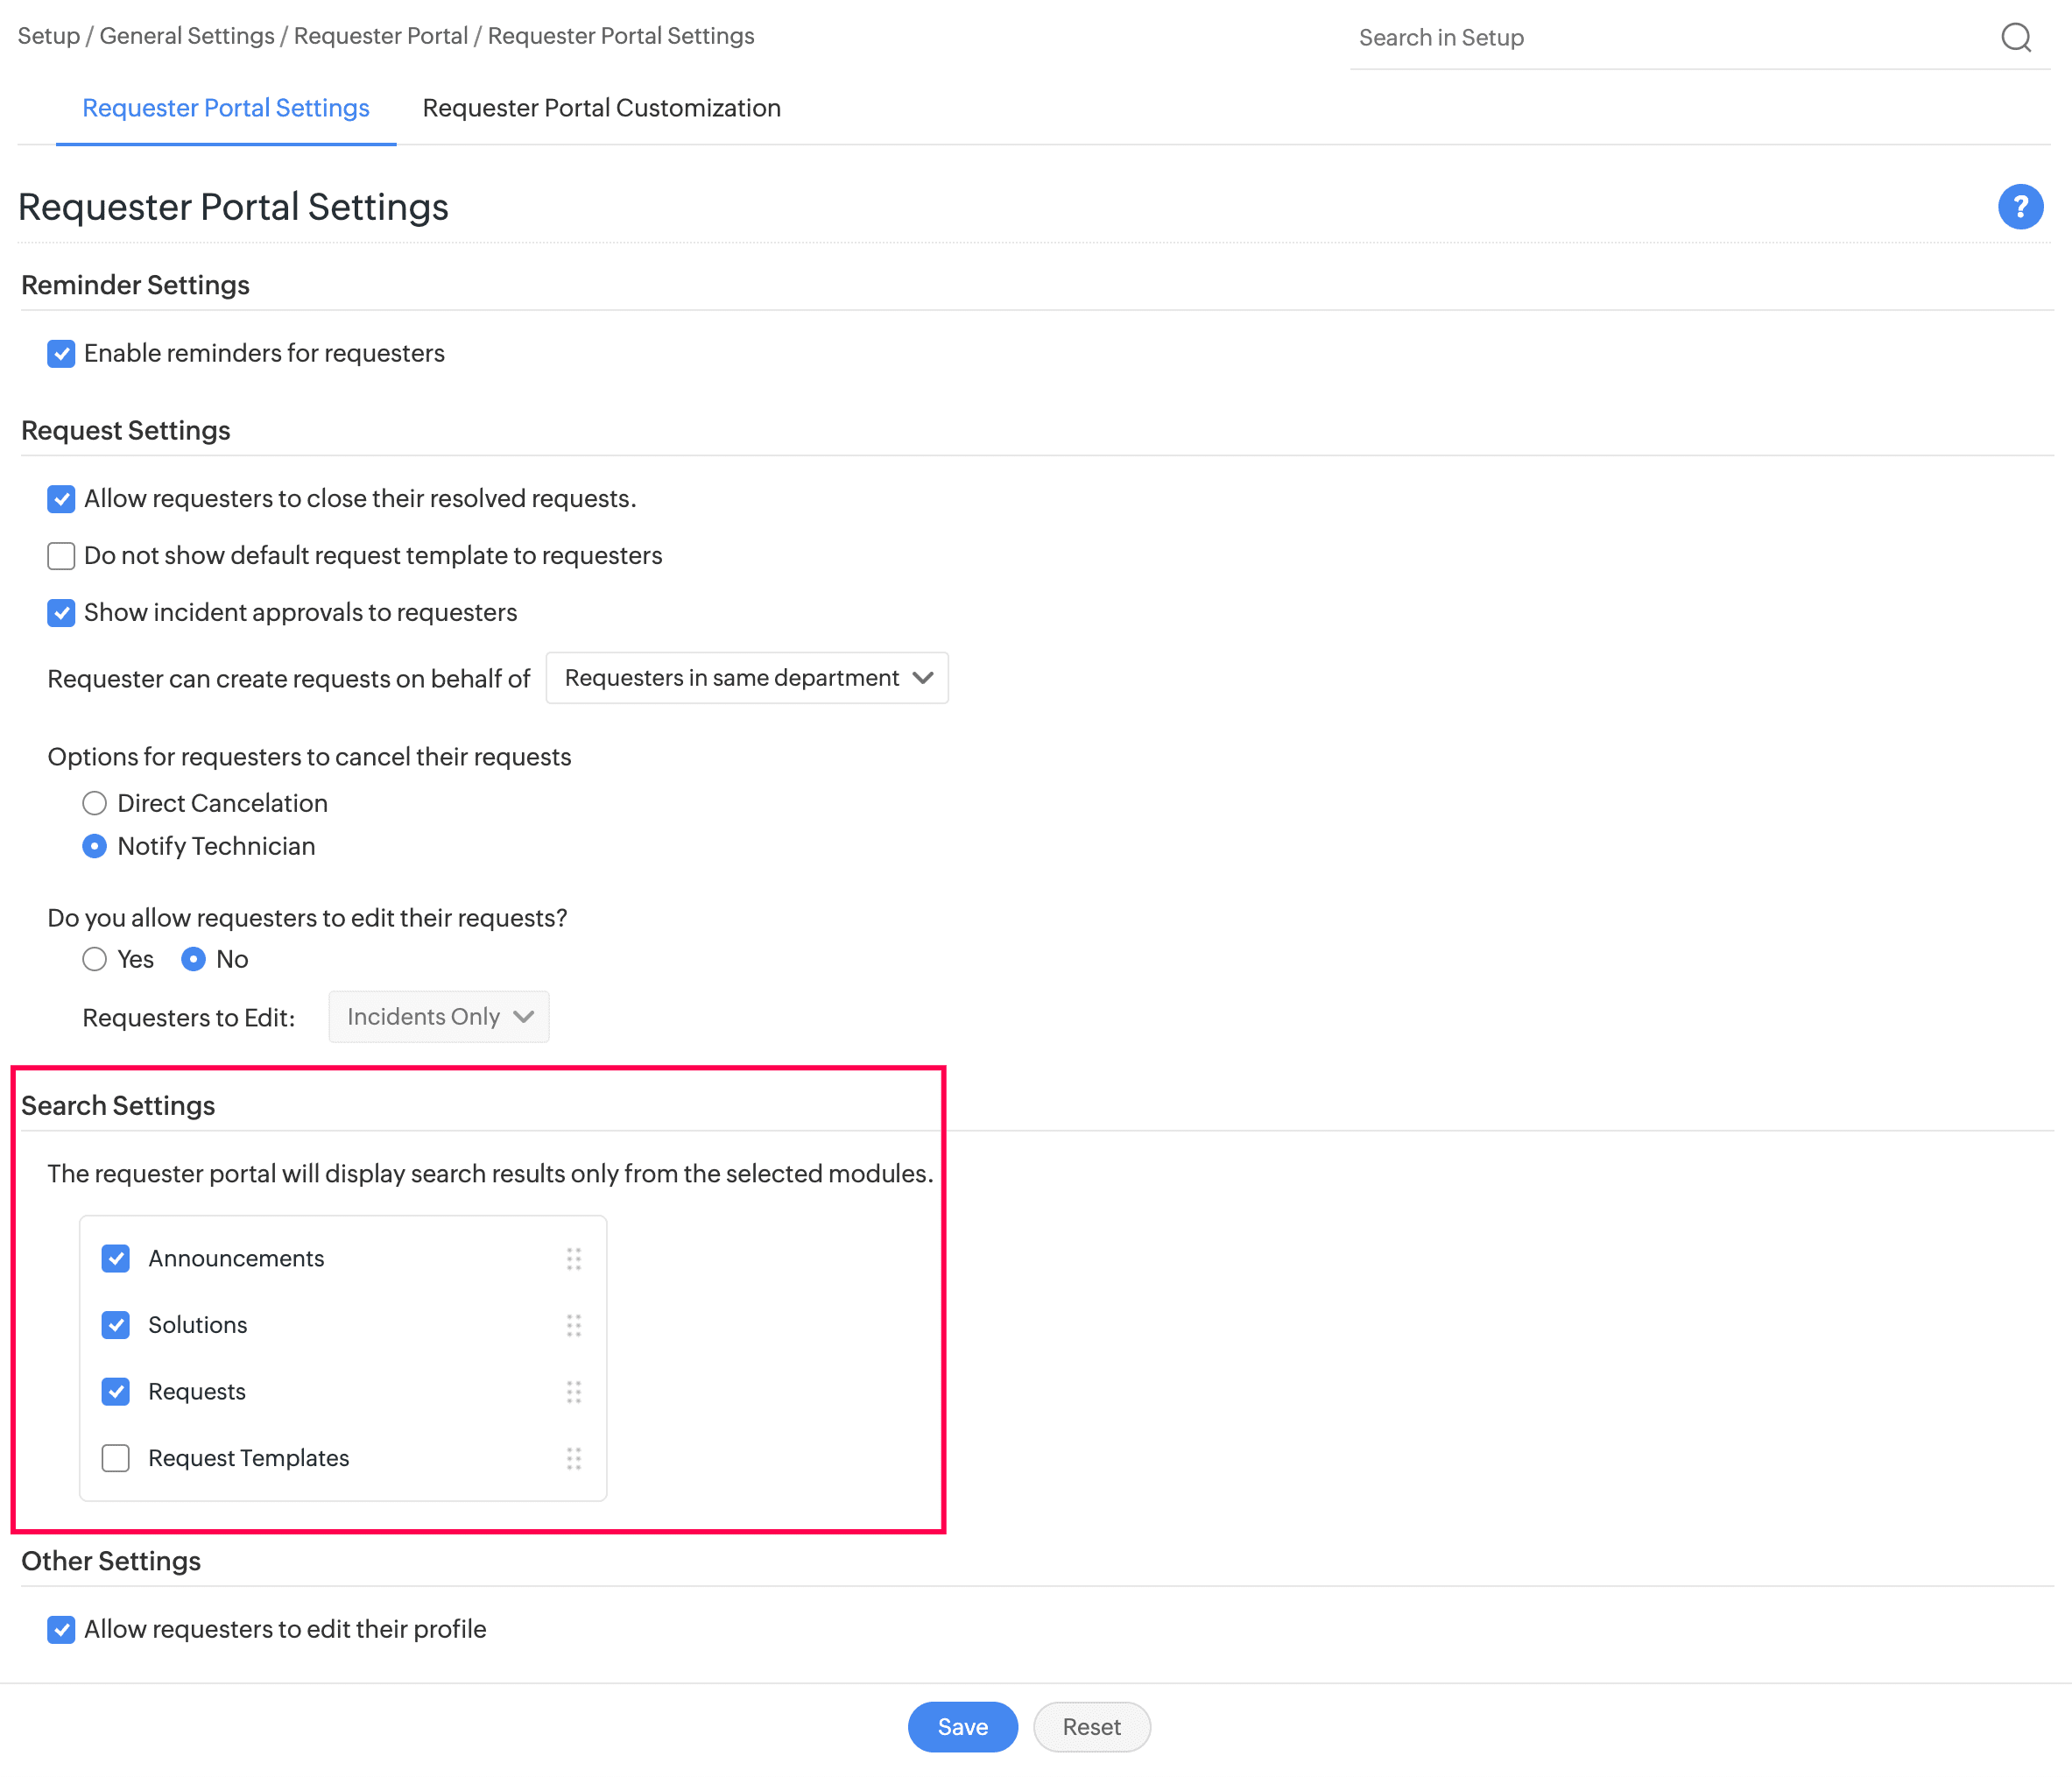The width and height of the screenshot is (2072, 1777).
Task: Reset the settings form
Action: click(1091, 1726)
